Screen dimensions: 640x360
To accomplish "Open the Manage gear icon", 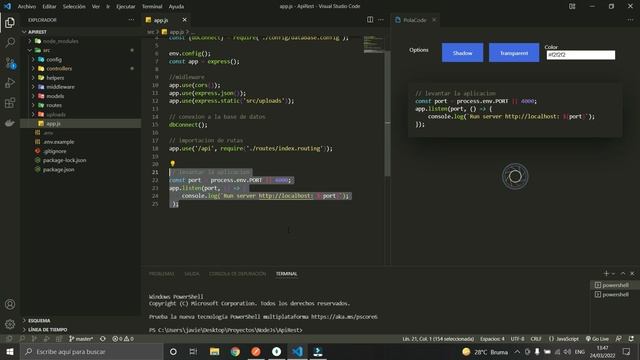I will [x=10, y=324].
